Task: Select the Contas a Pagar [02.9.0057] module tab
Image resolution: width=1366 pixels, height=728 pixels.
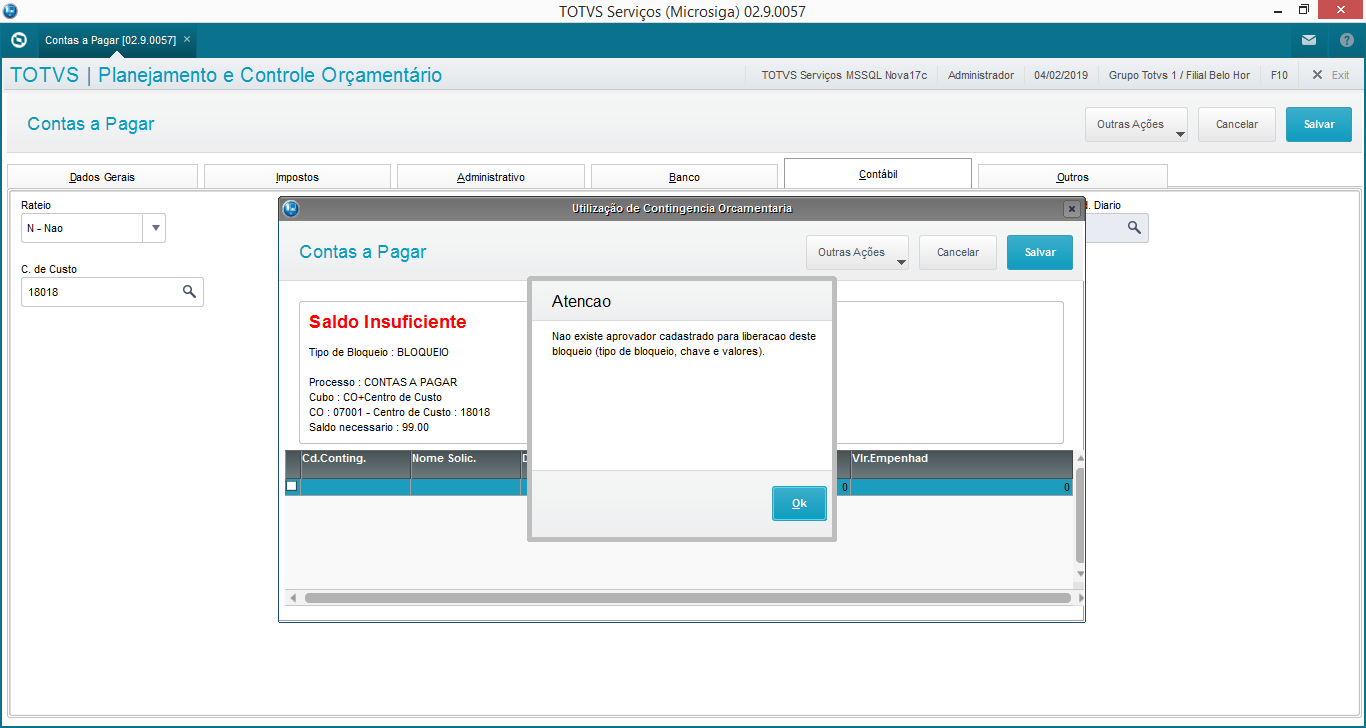Action: 110,40
